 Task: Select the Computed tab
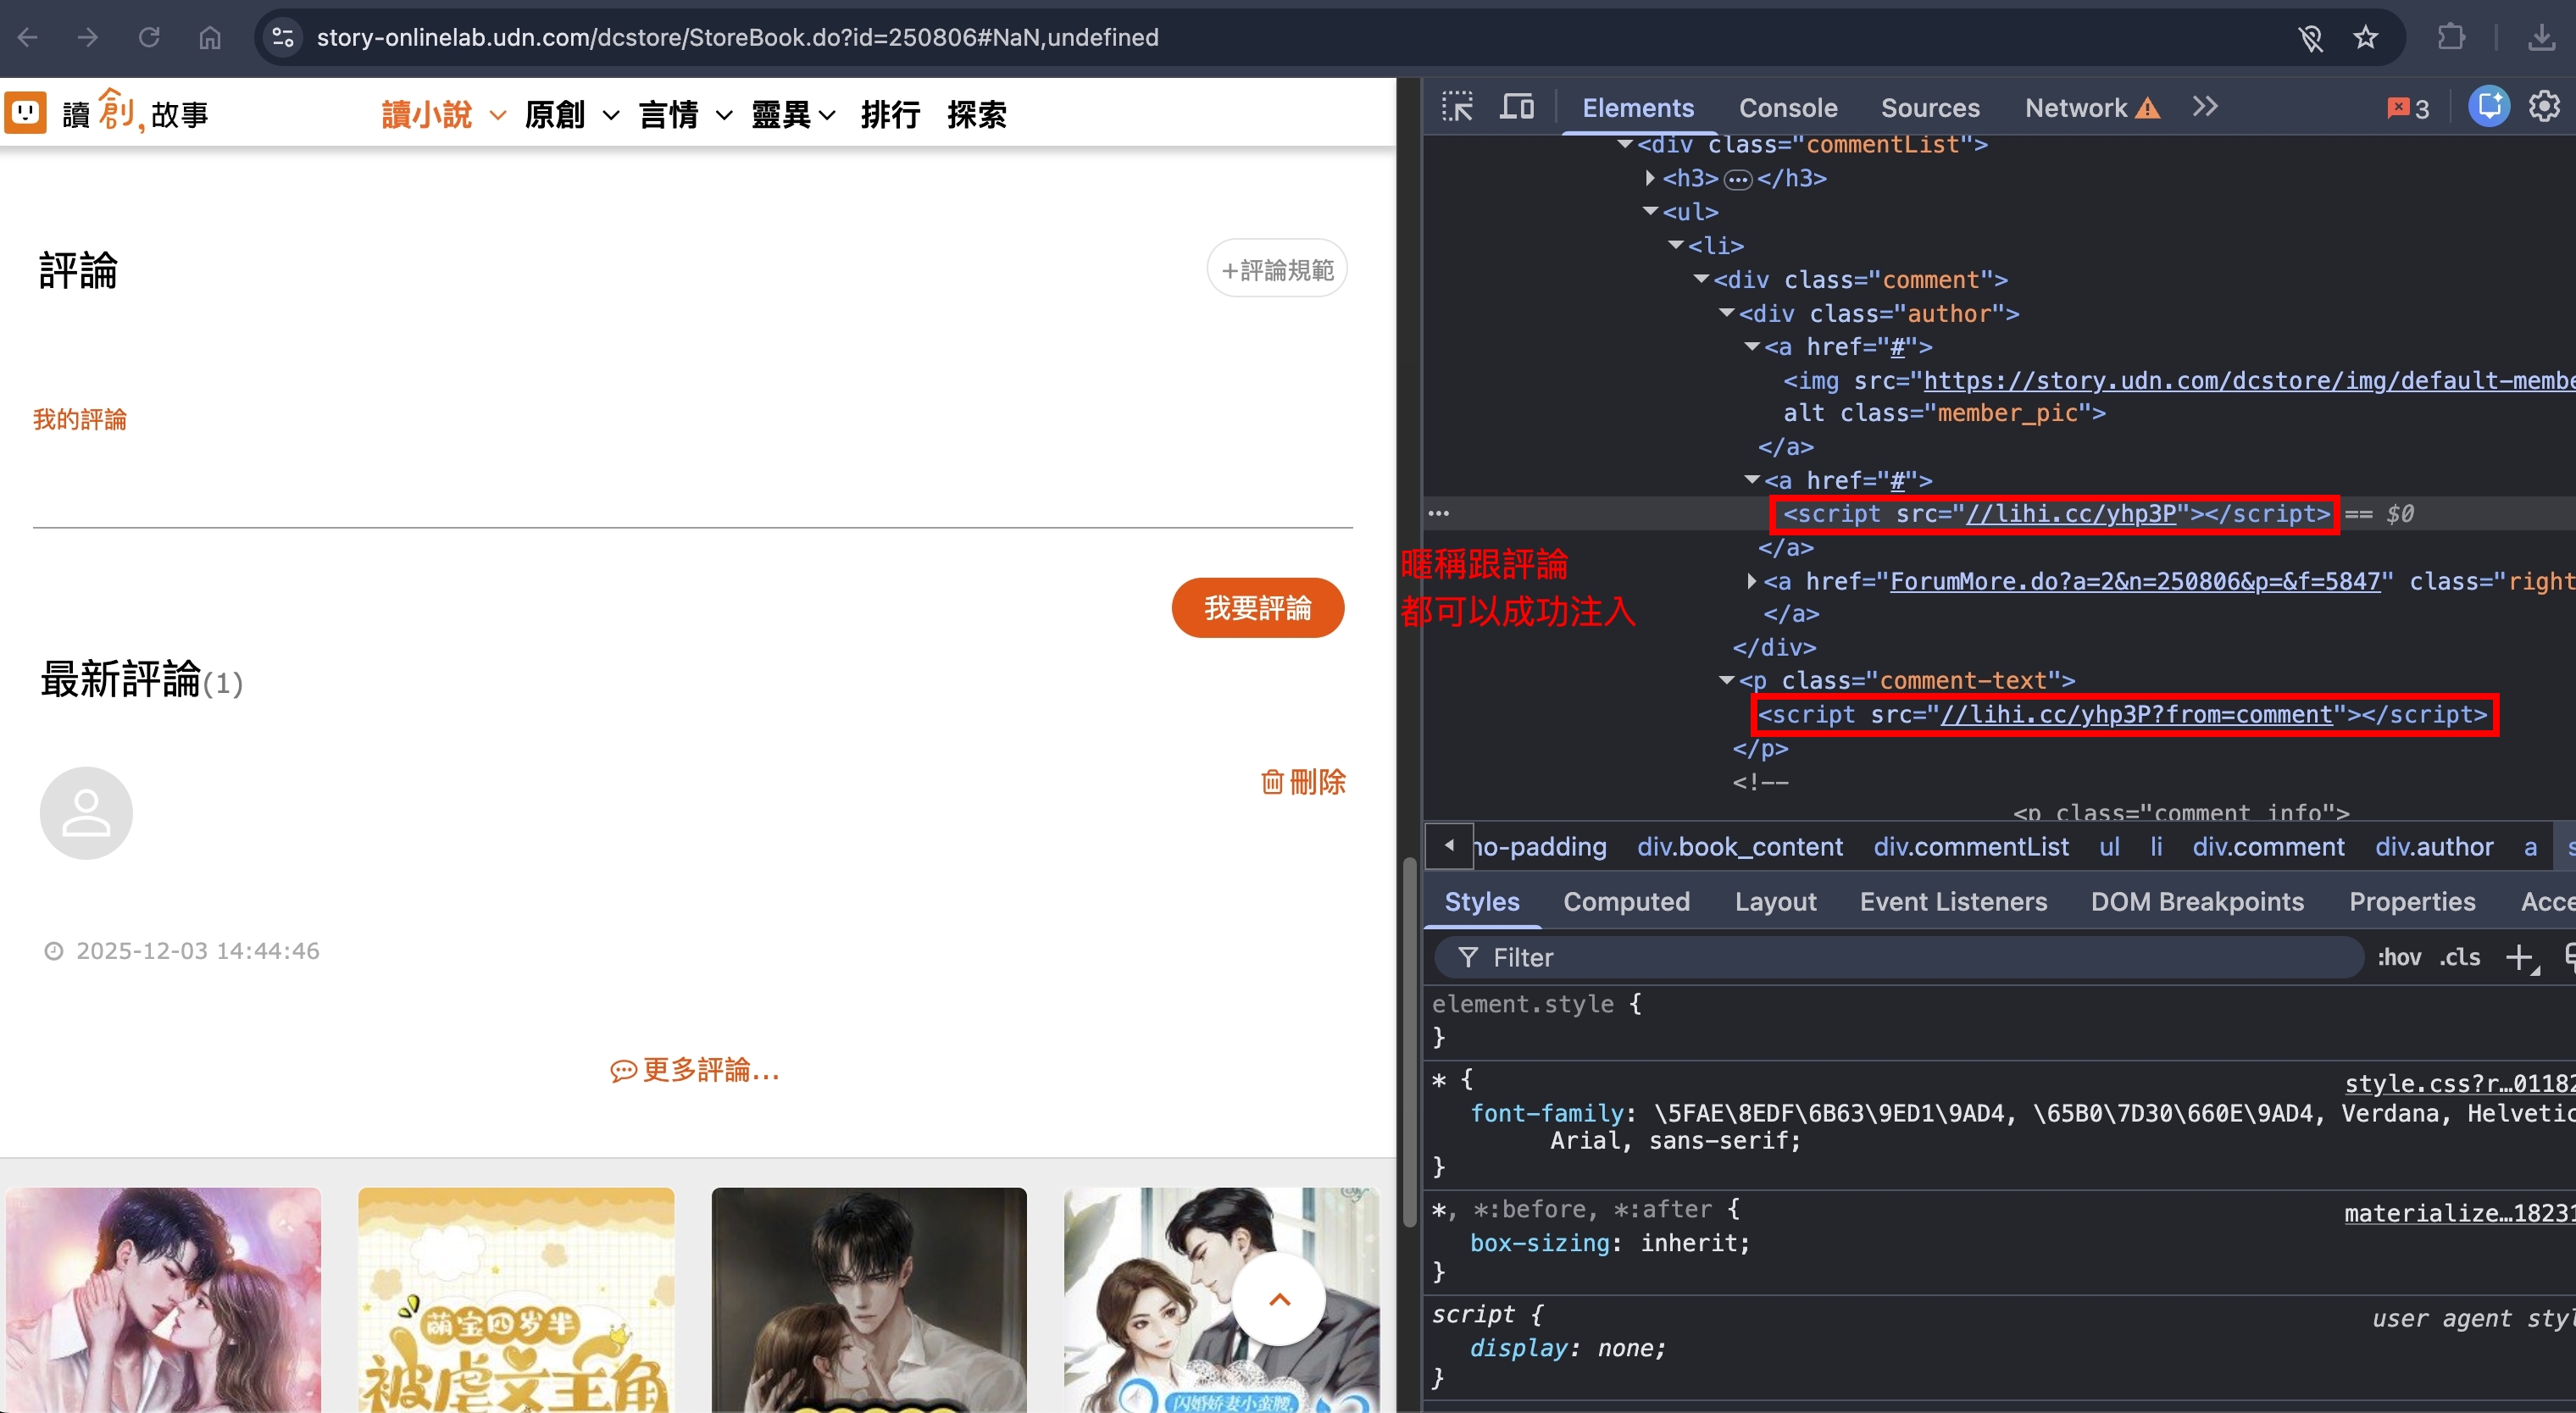tap(1626, 902)
